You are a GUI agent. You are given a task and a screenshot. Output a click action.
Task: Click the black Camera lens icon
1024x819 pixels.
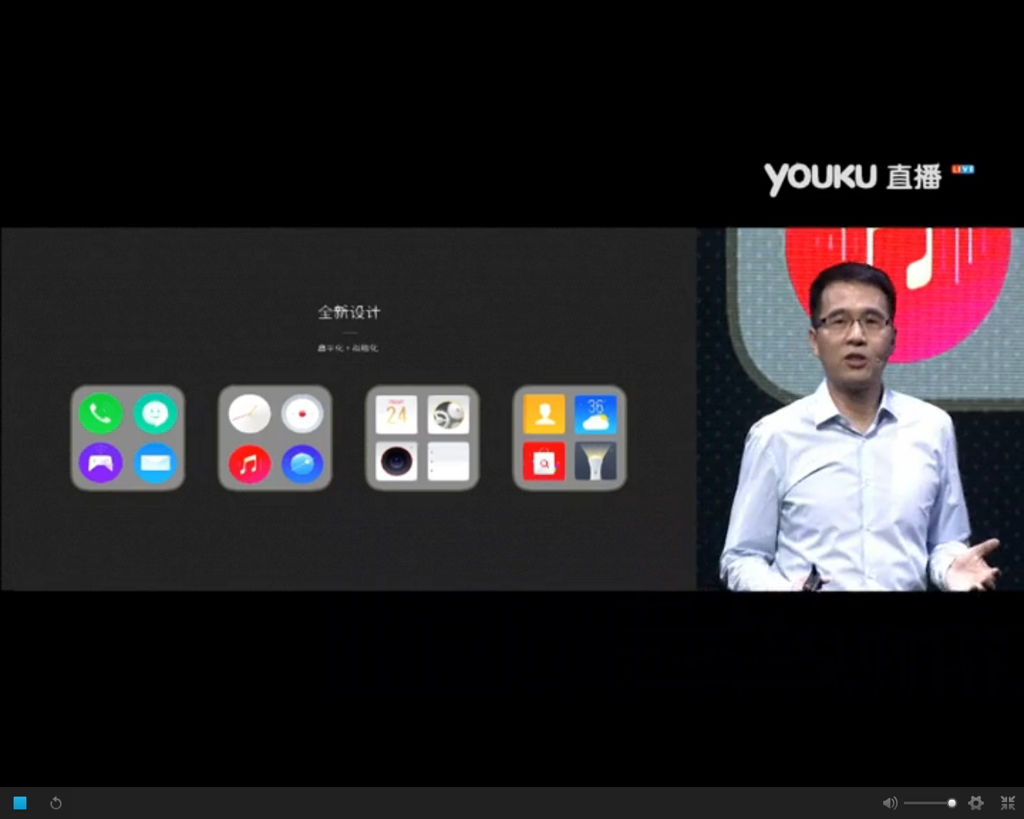tap(396, 462)
